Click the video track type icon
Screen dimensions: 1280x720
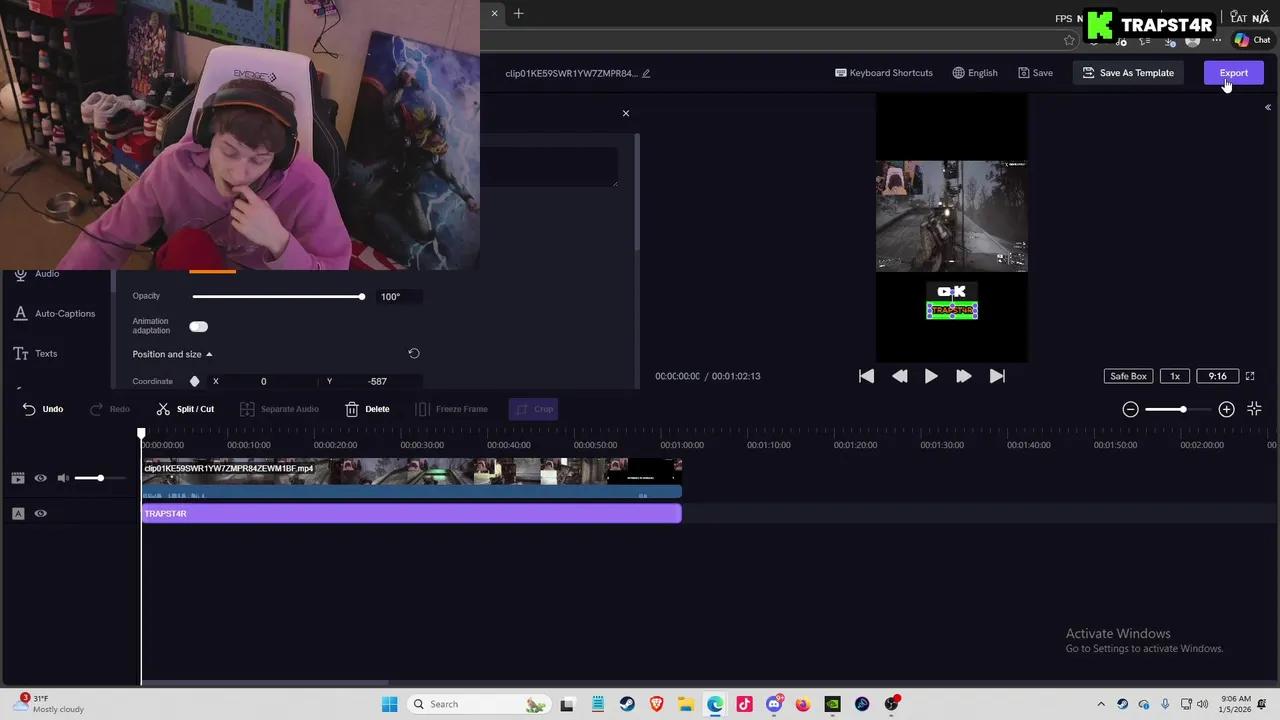point(17,478)
